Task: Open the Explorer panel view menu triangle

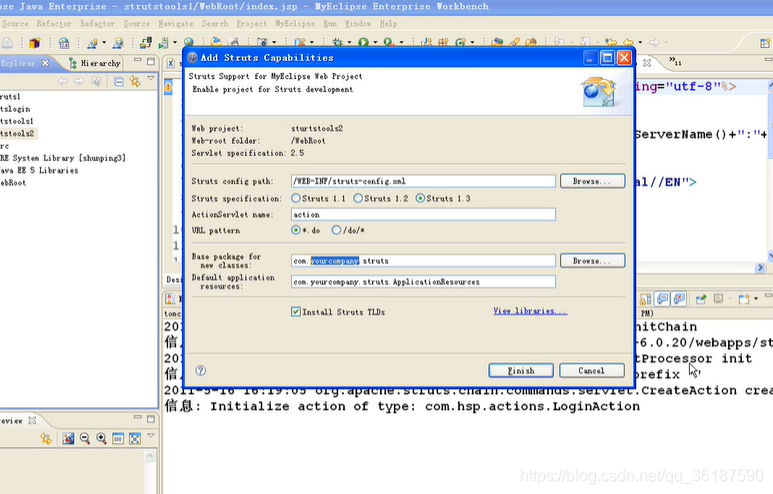Action: (x=151, y=78)
